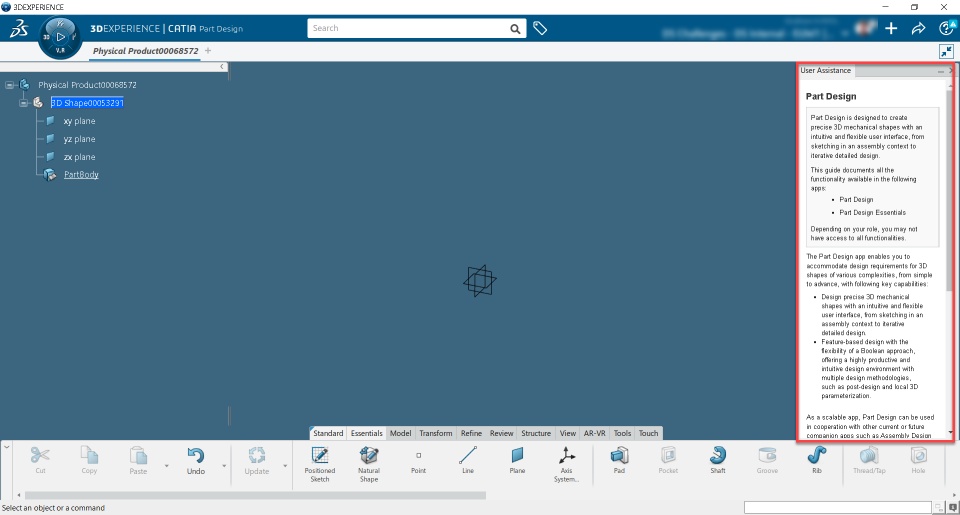Select the Groove tool

[767, 455]
